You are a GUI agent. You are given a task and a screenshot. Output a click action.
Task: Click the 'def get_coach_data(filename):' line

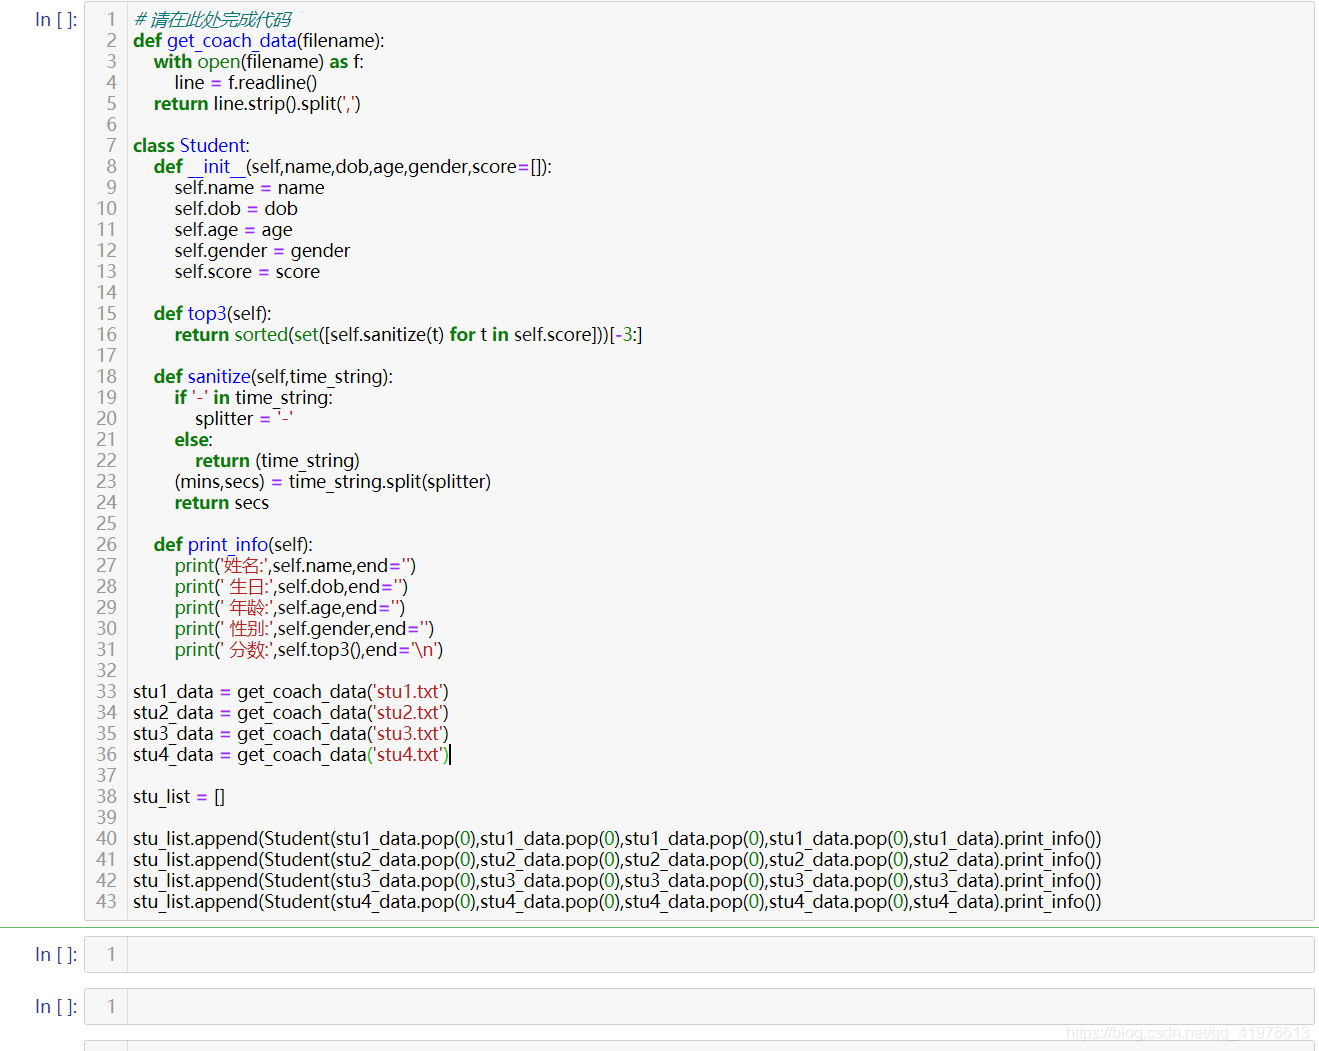[x=259, y=40]
